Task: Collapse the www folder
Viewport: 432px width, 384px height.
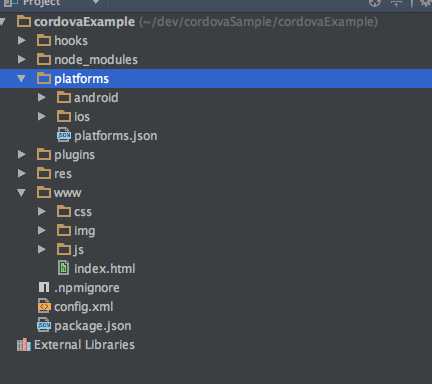Action: click(x=21, y=193)
